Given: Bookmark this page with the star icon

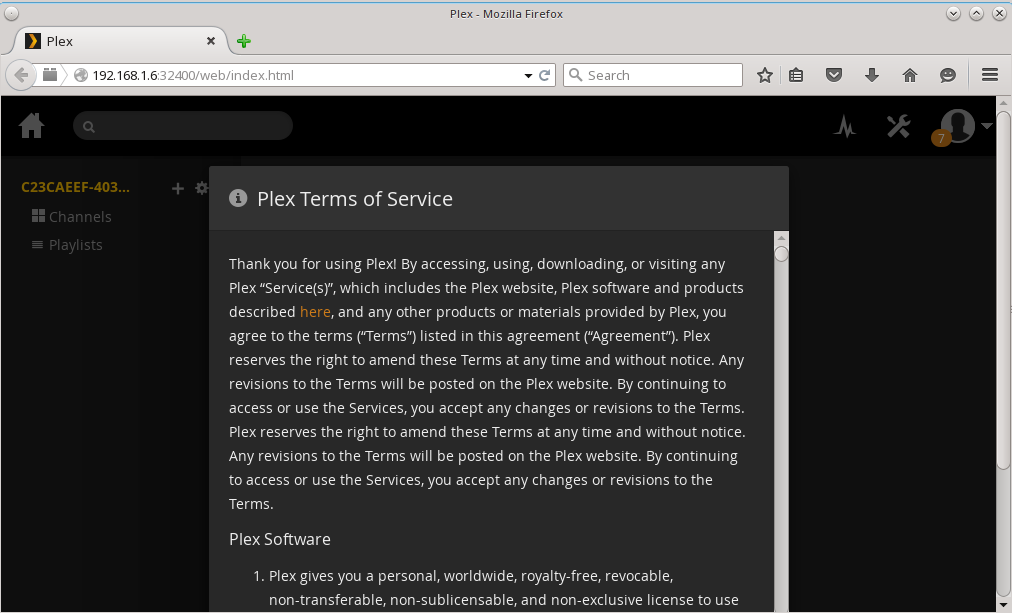Looking at the screenshot, I should pos(765,75).
